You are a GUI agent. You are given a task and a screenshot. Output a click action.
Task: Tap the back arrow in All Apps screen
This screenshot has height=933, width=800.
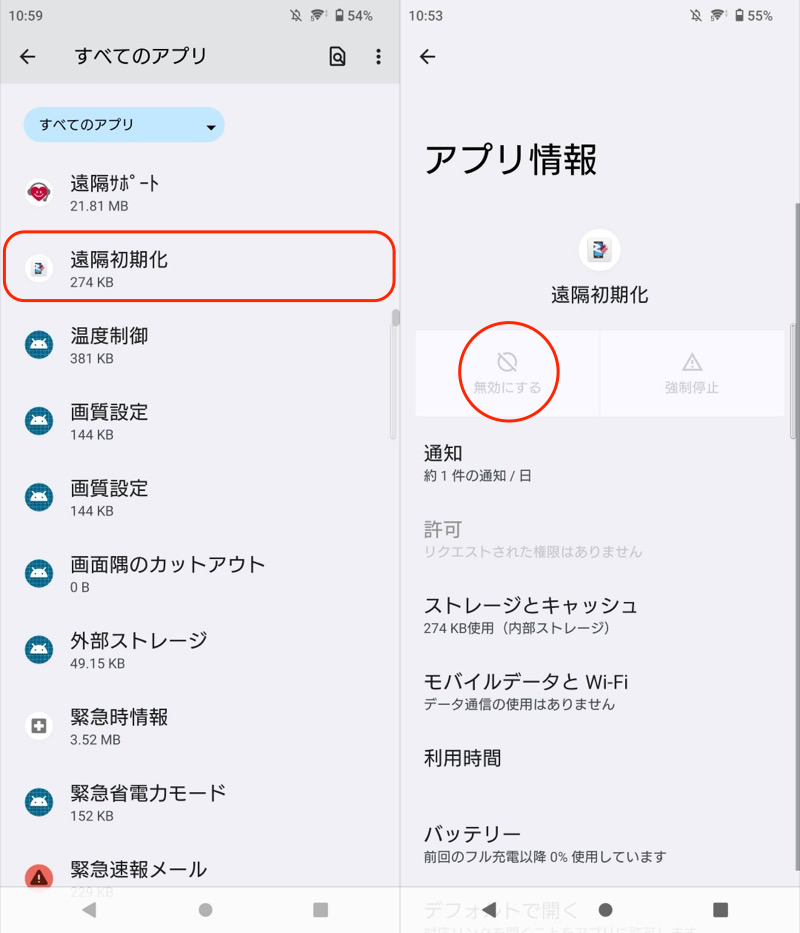point(27,57)
